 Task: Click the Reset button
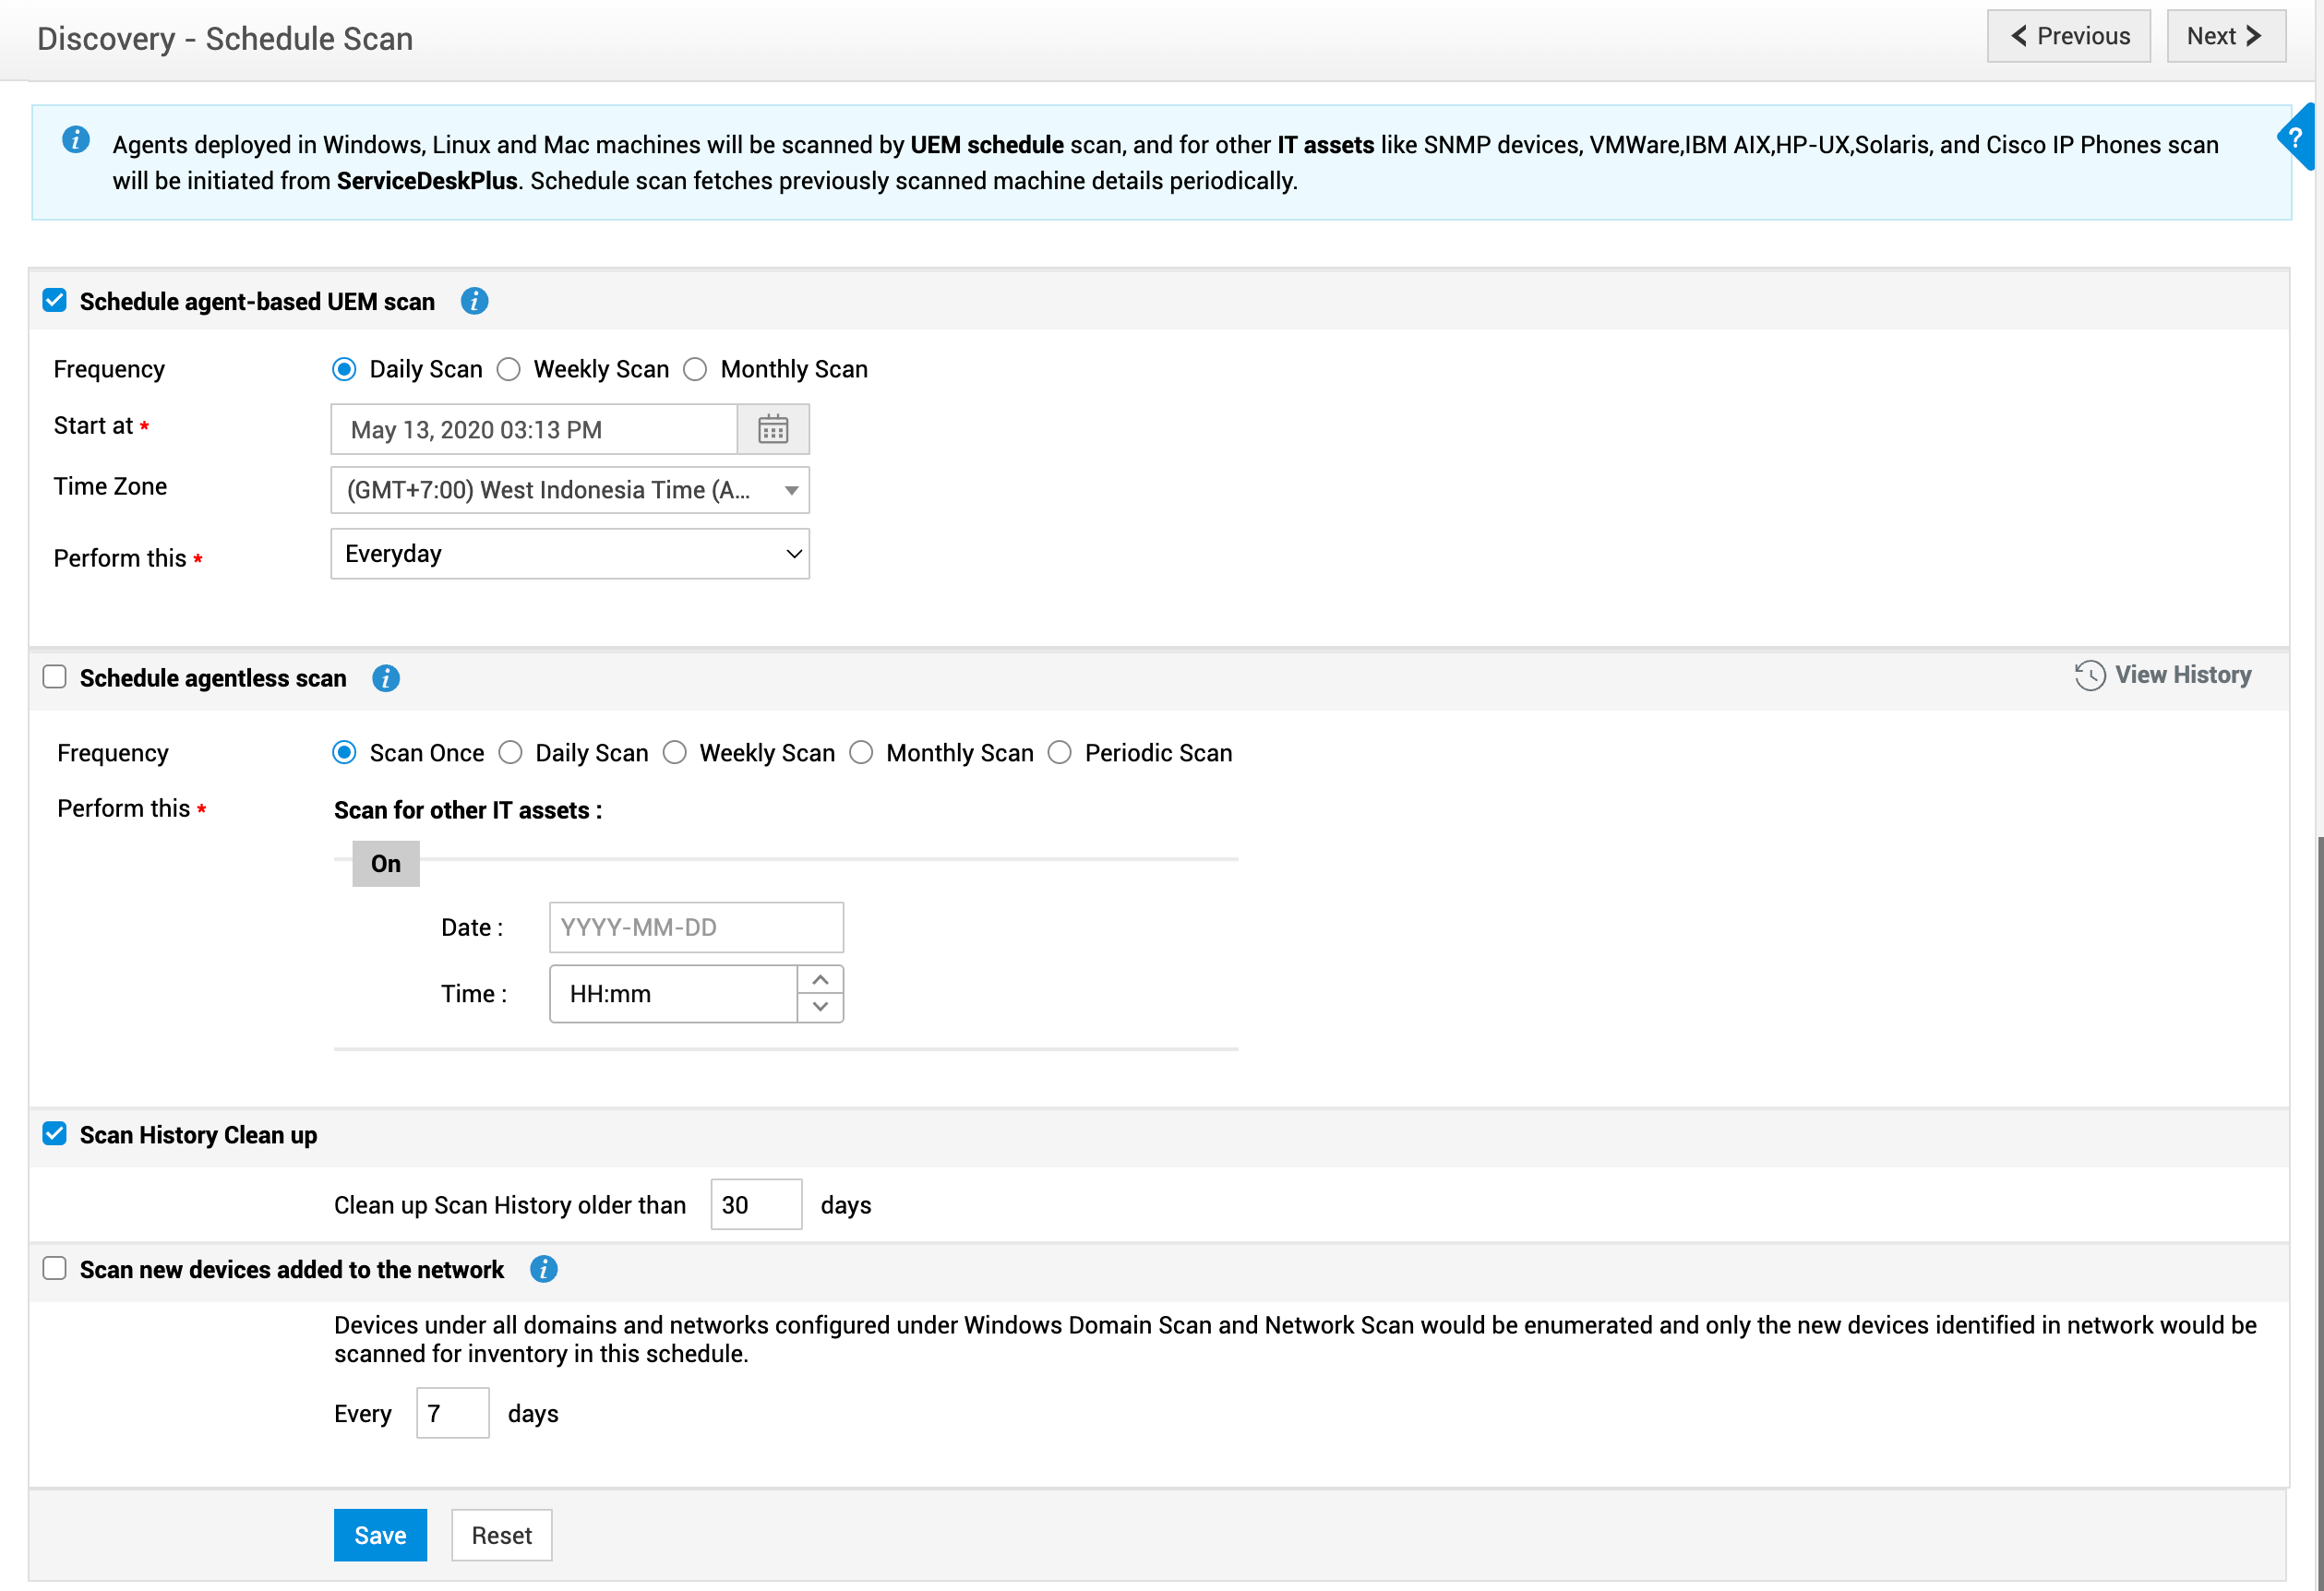pos(501,1535)
